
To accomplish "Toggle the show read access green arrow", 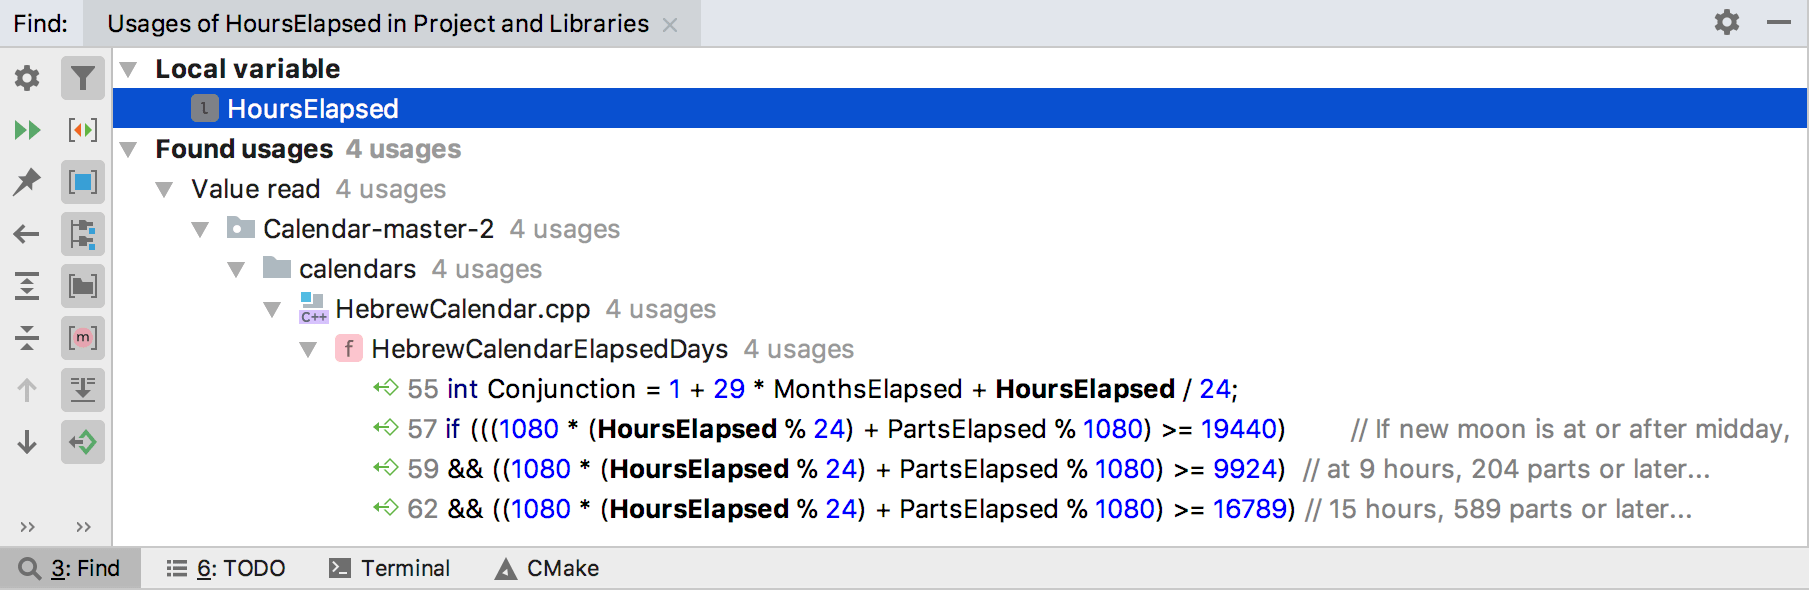I will [x=83, y=442].
